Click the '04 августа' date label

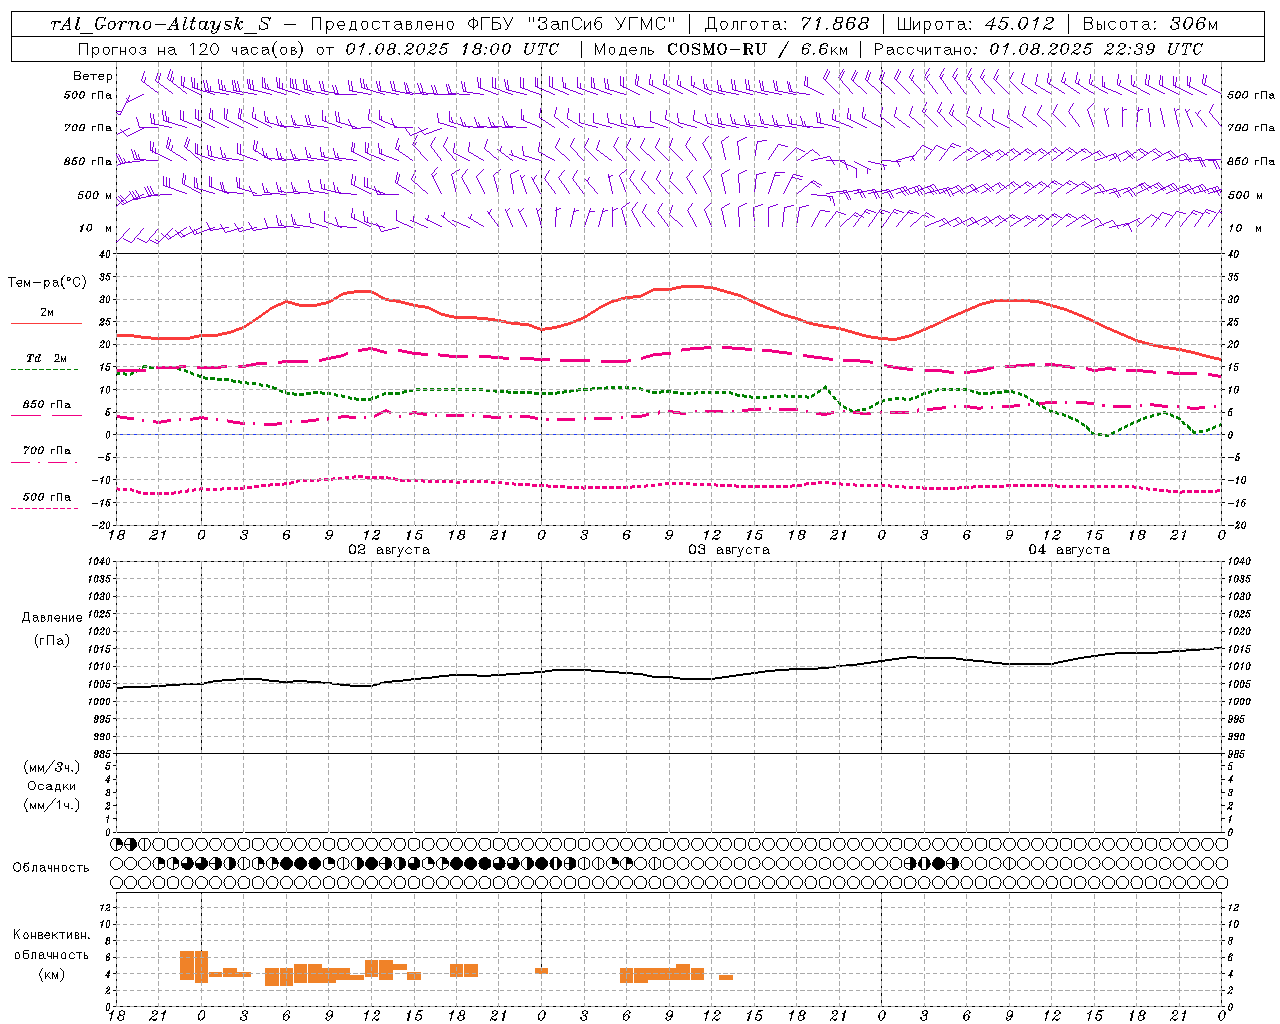pos(1069,550)
